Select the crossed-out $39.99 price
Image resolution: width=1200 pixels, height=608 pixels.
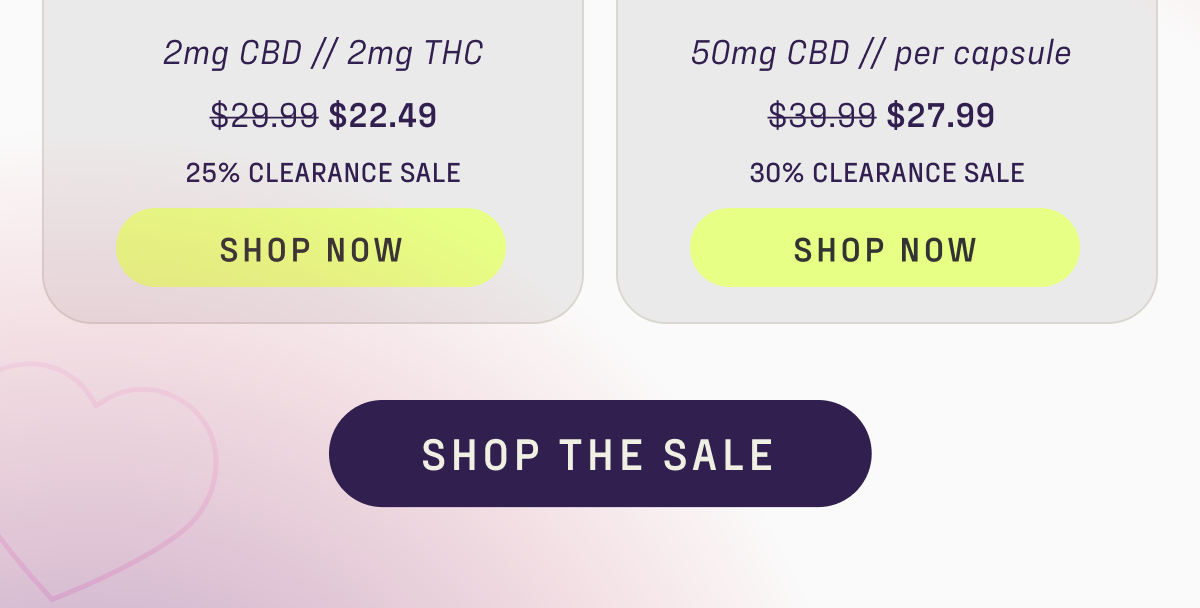click(x=824, y=116)
